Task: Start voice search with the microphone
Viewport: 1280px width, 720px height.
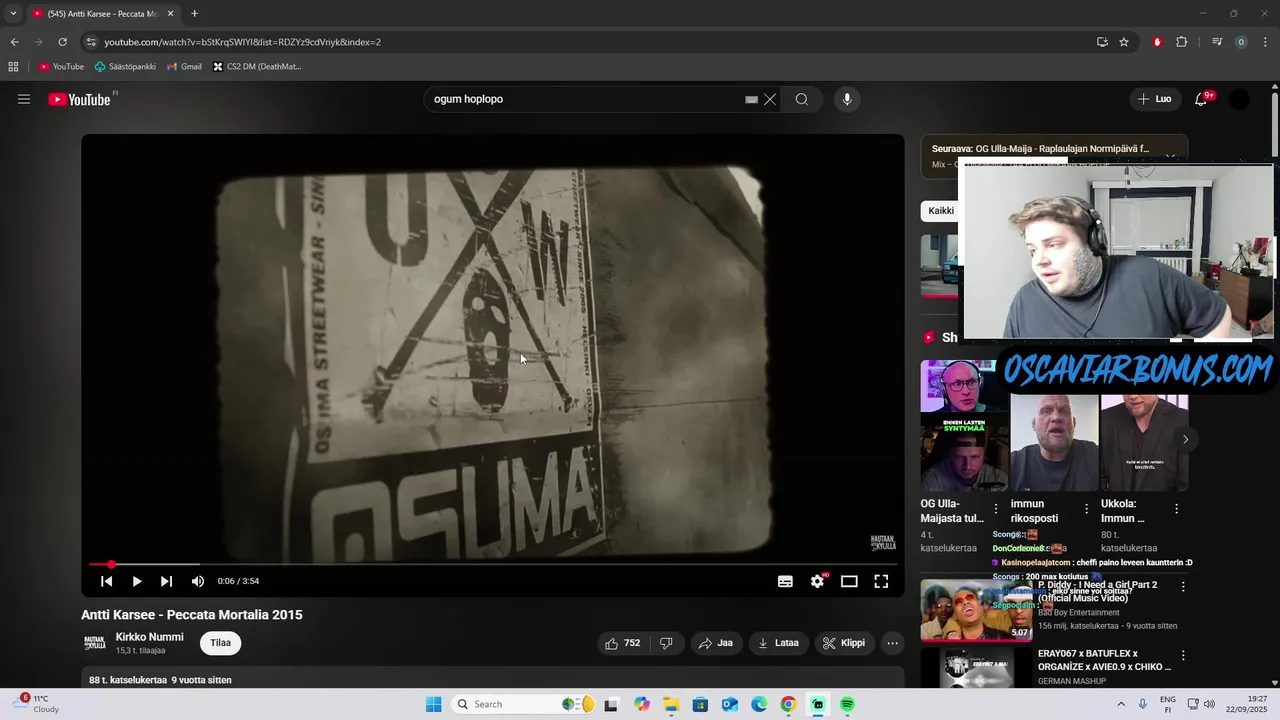Action: click(x=847, y=99)
